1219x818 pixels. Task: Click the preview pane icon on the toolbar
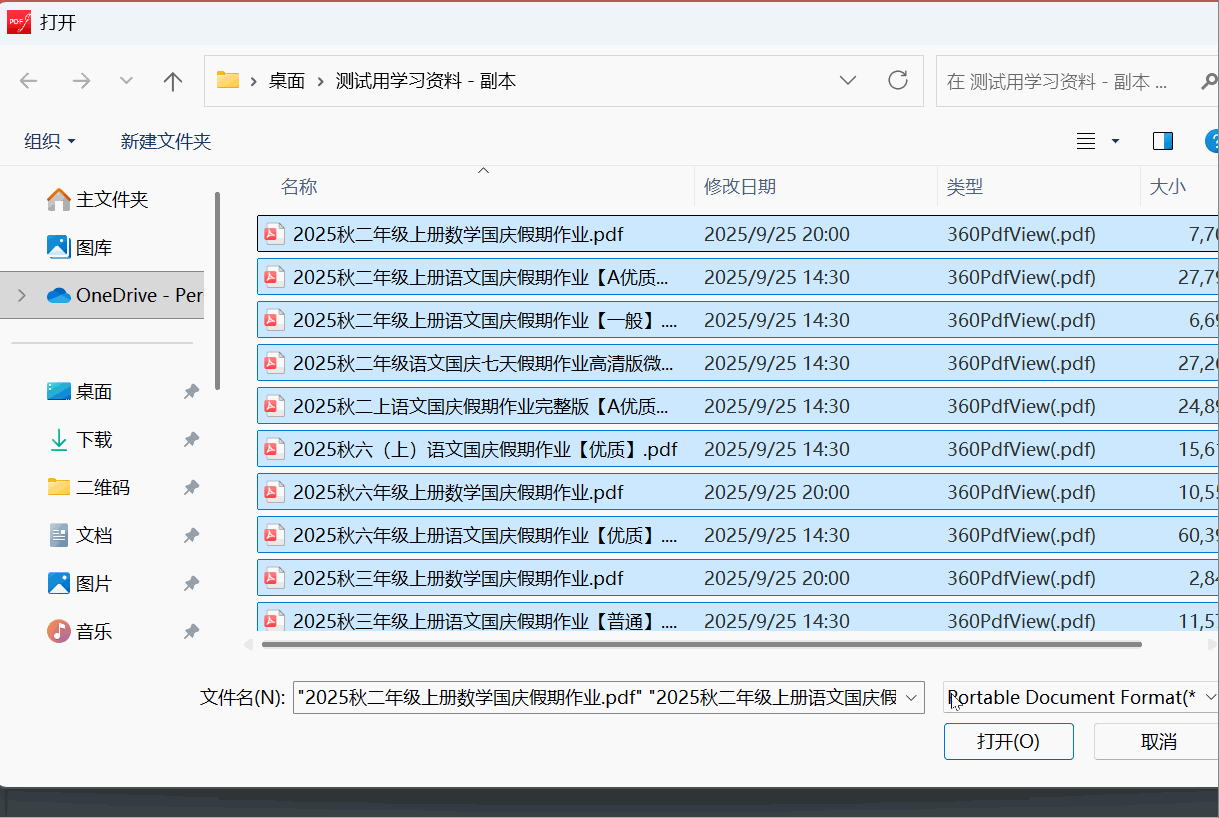pyautogui.click(x=1162, y=141)
